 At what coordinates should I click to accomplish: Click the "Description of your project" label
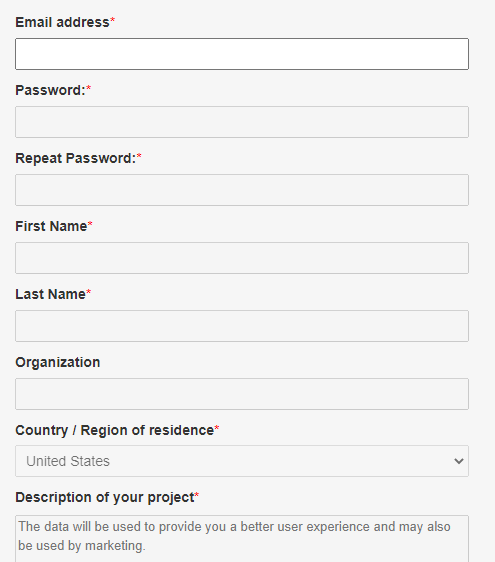105,497
